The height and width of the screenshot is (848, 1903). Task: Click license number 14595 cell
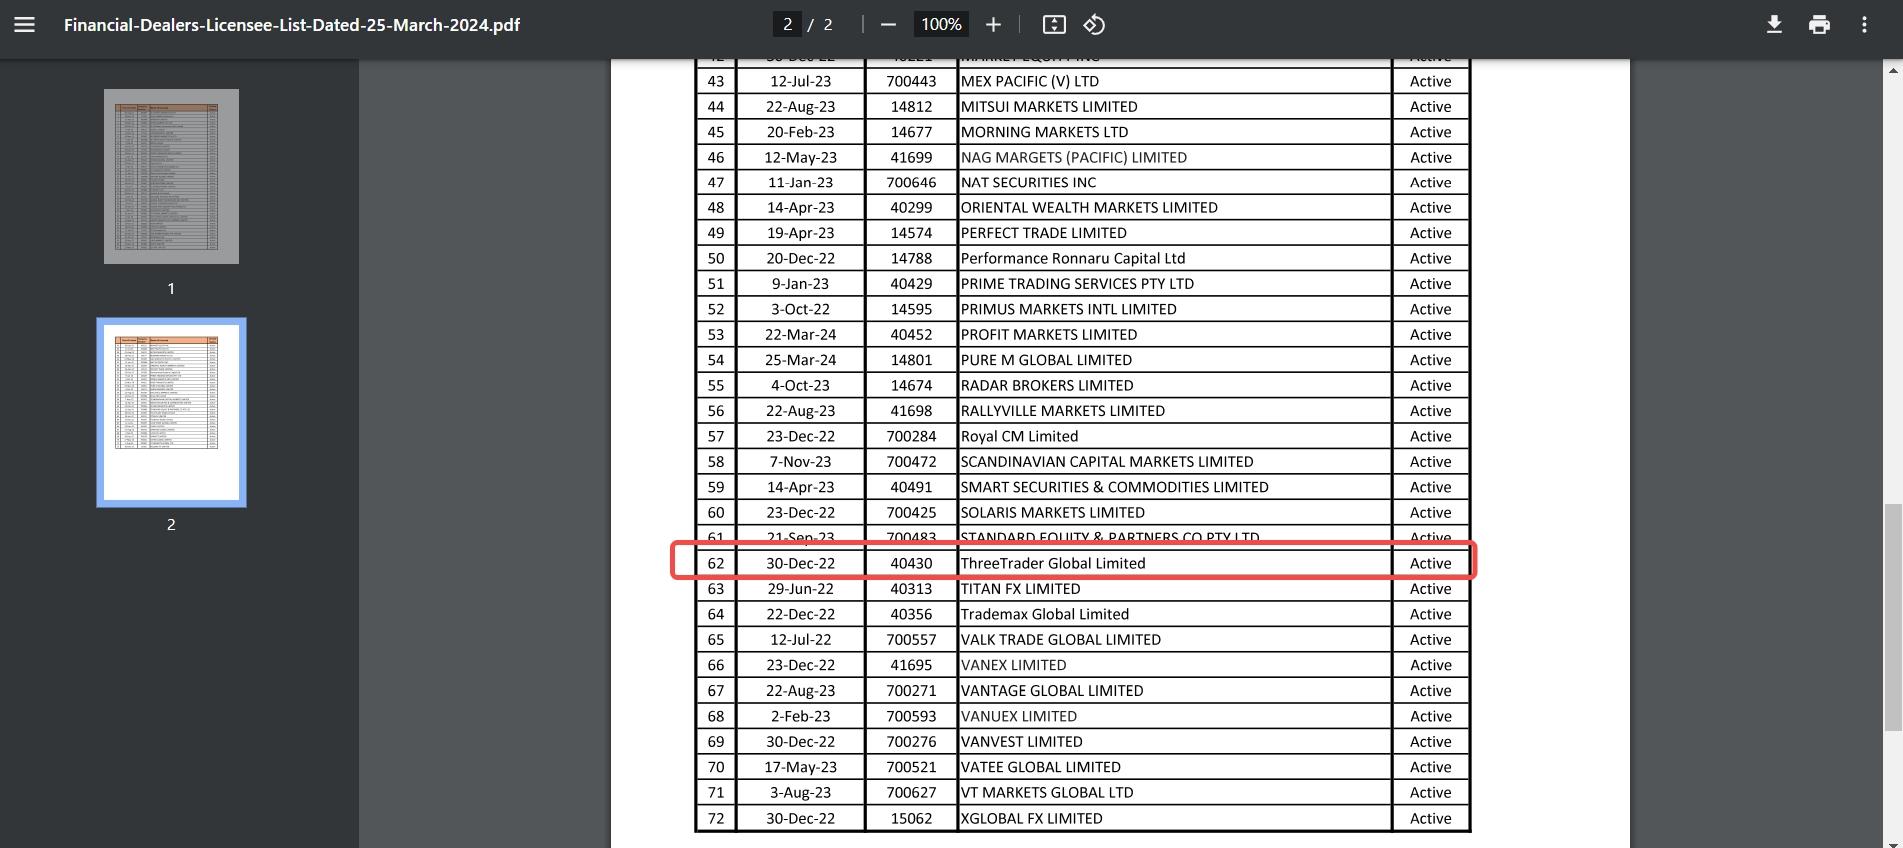coord(911,309)
